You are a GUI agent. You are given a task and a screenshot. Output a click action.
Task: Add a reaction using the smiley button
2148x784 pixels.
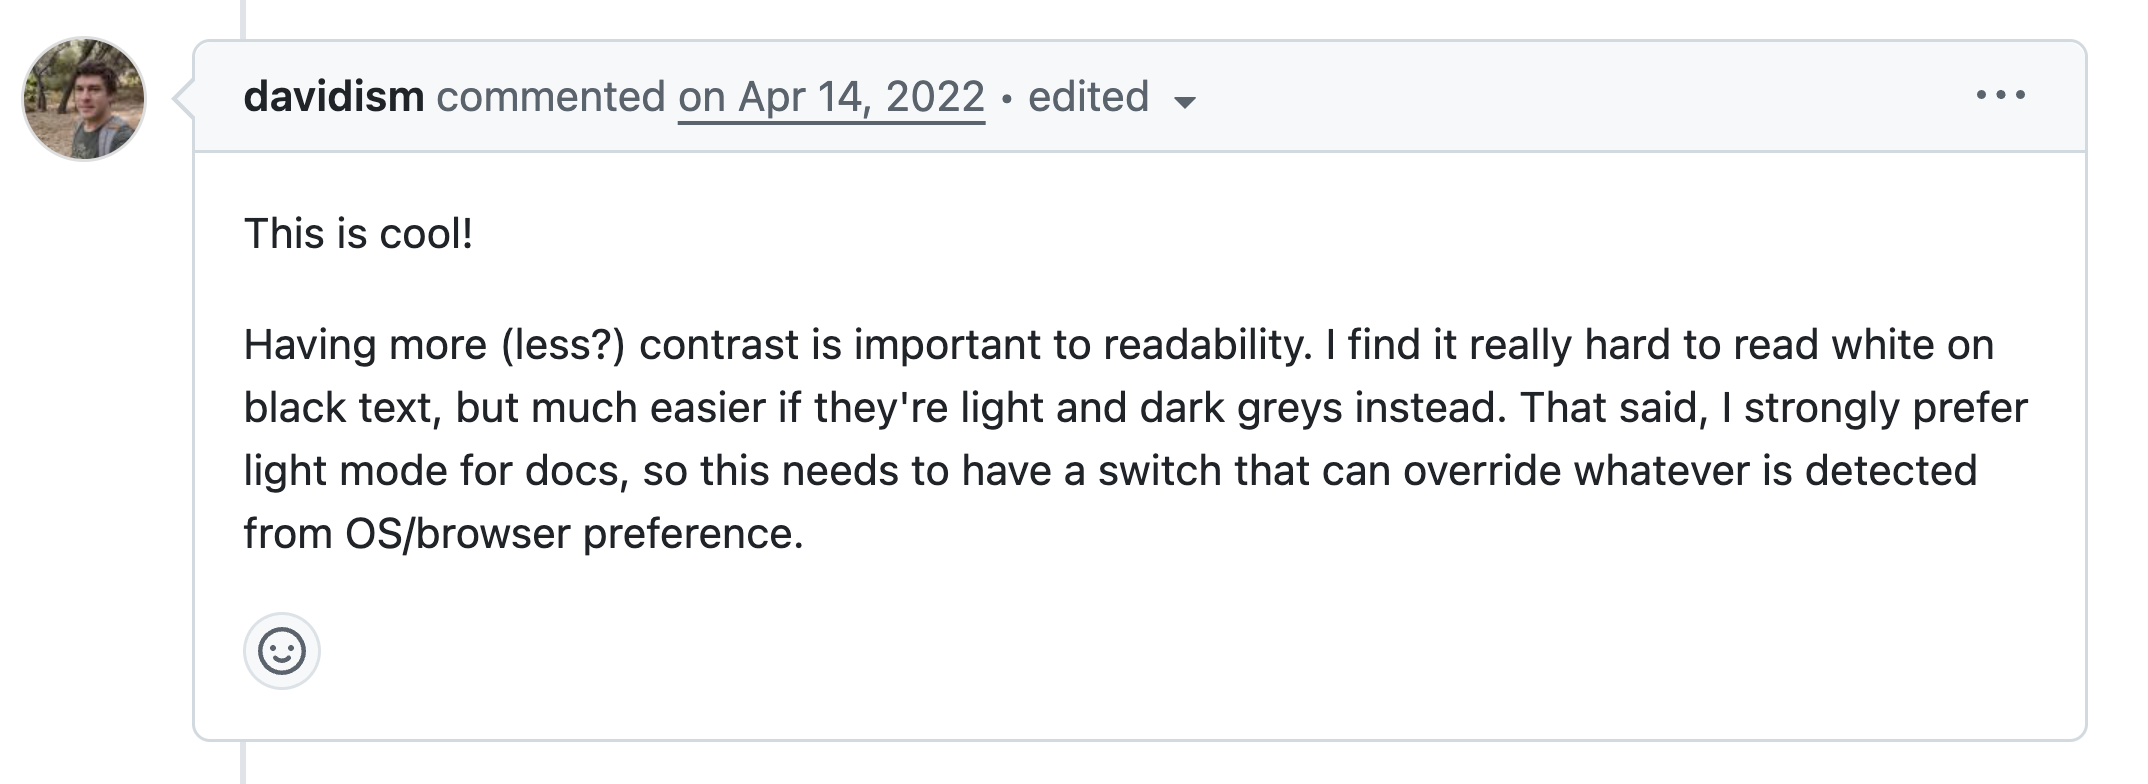pos(282,651)
